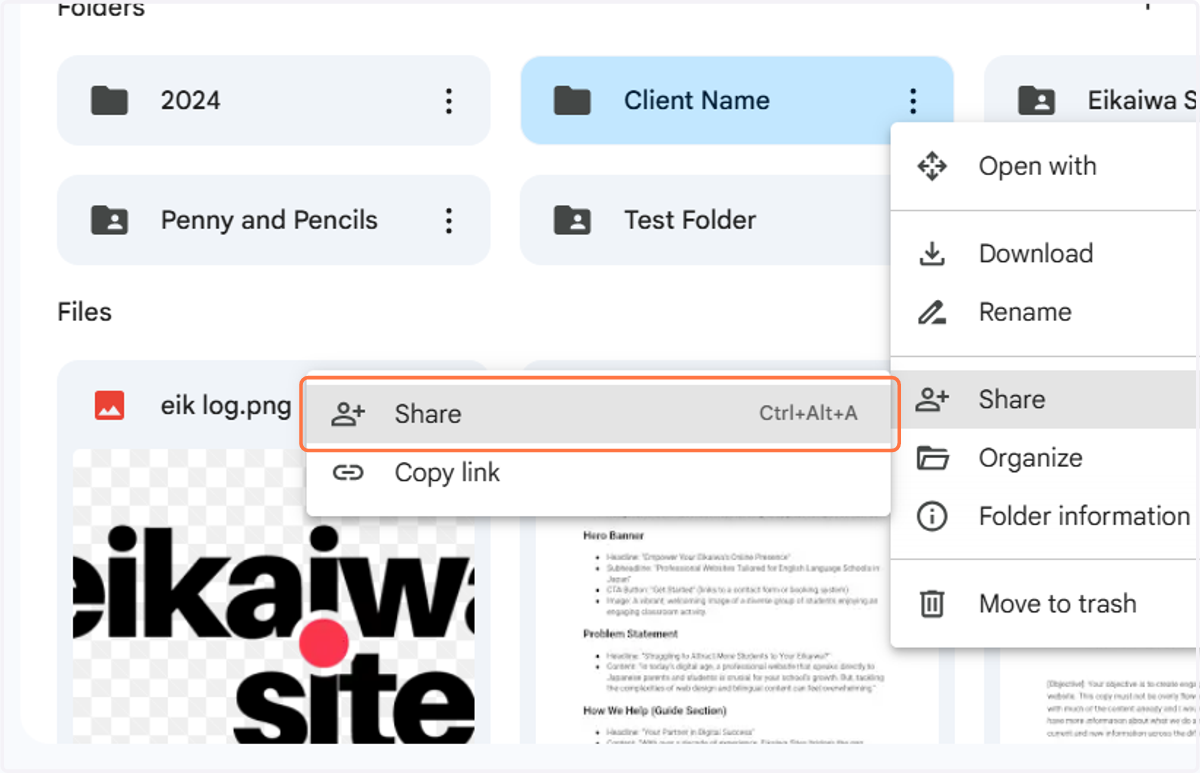Viewport: 1200px width, 773px height.
Task: Open more options for Penny and Pencils
Action: click(x=449, y=220)
